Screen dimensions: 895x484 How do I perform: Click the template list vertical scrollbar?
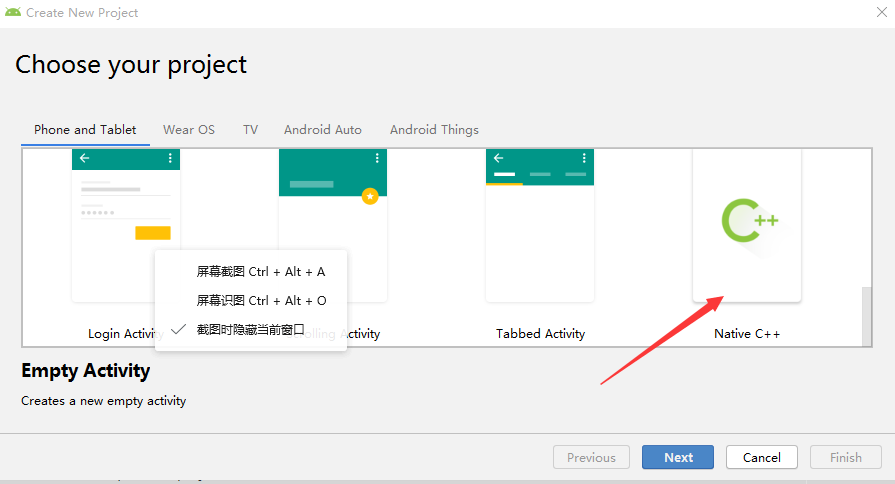pyautogui.click(x=866, y=316)
